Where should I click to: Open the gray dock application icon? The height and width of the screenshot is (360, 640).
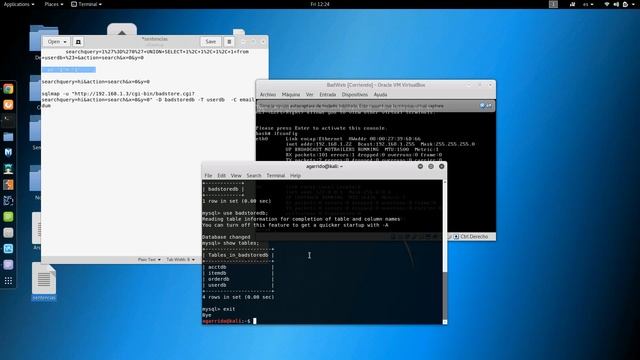pyautogui.click(x=8, y=233)
